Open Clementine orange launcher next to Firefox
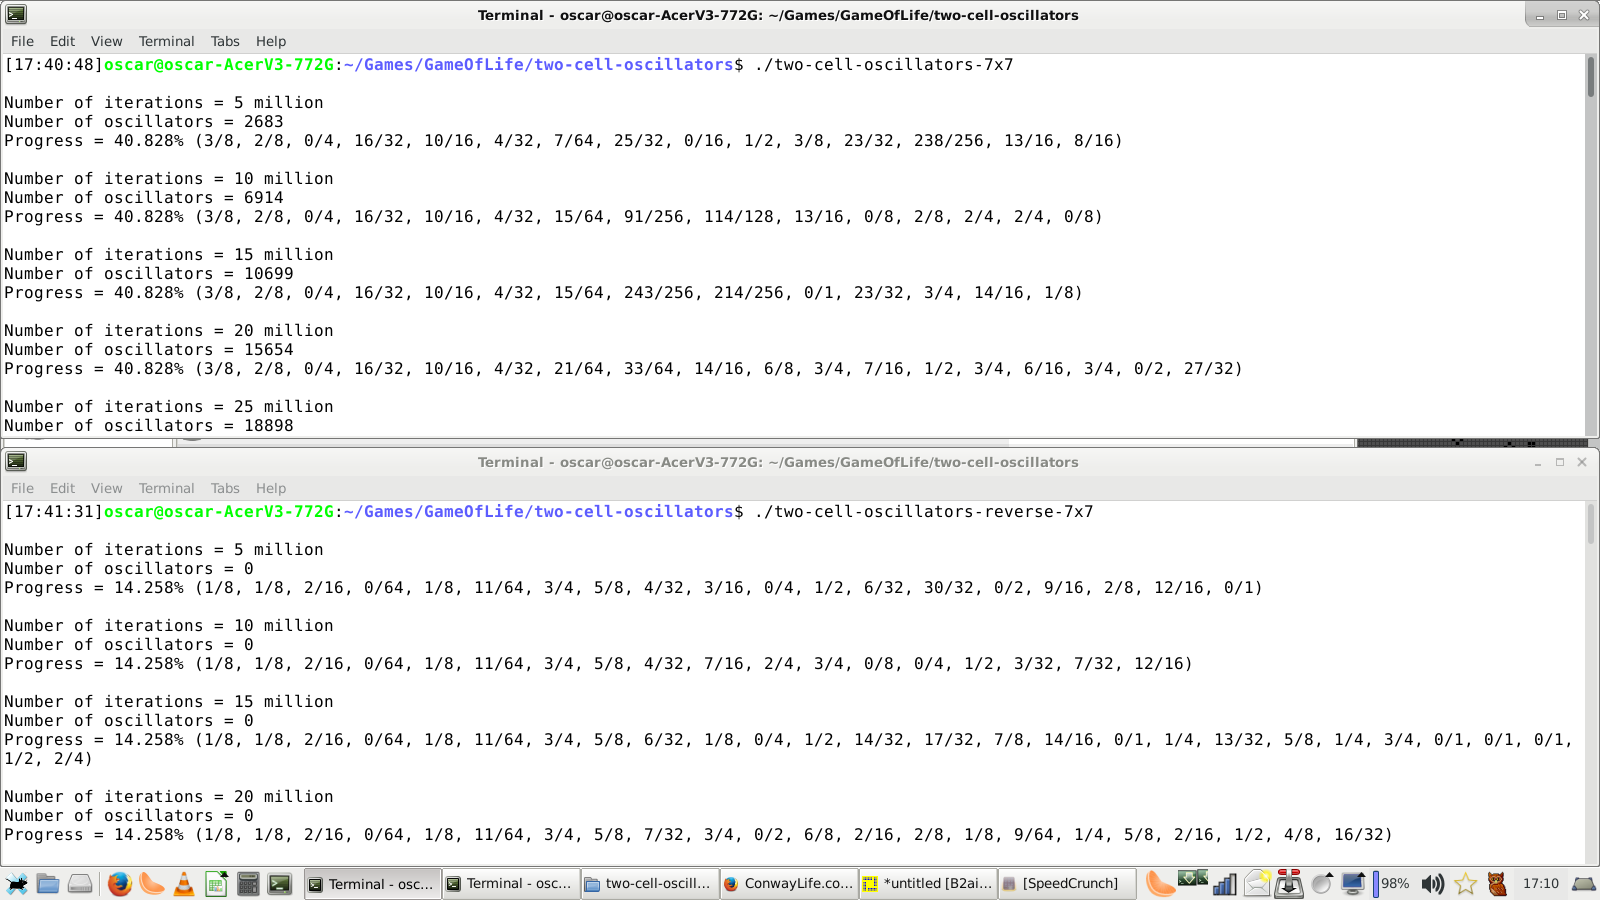The width and height of the screenshot is (1600, 900). (x=151, y=884)
